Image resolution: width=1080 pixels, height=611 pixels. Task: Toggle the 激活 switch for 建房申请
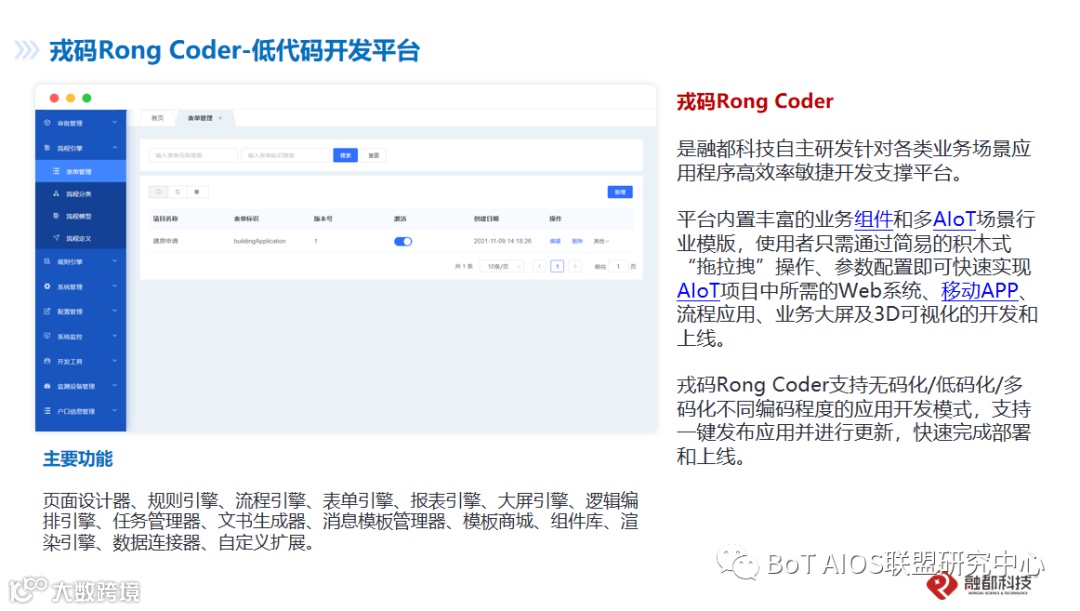pyautogui.click(x=403, y=241)
